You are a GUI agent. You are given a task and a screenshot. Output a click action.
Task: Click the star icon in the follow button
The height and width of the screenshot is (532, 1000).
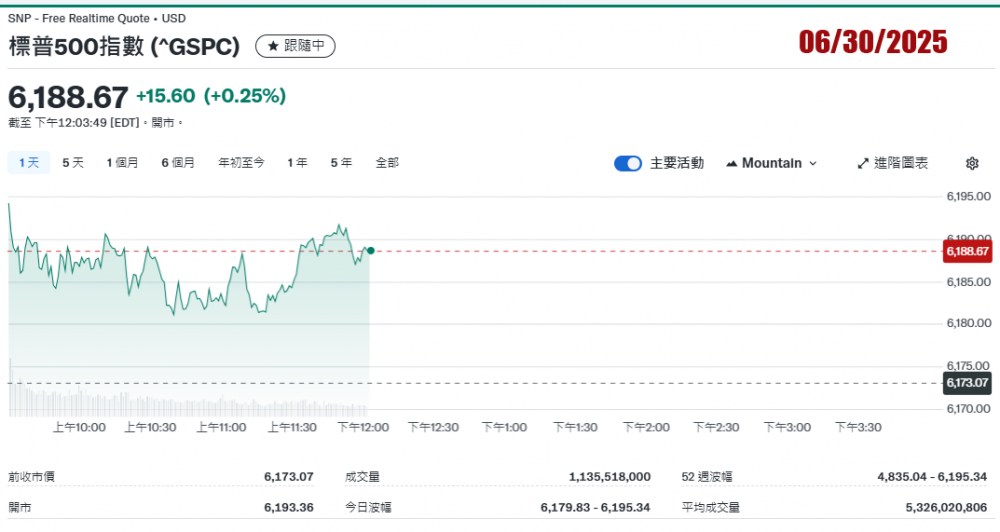tap(273, 46)
